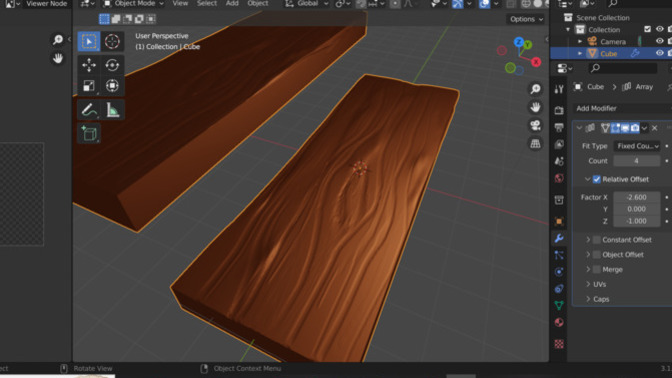Image resolution: width=672 pixels, height=378 pixels.
Task: Open Object Data green triangle tab
Action: [559, 306]
